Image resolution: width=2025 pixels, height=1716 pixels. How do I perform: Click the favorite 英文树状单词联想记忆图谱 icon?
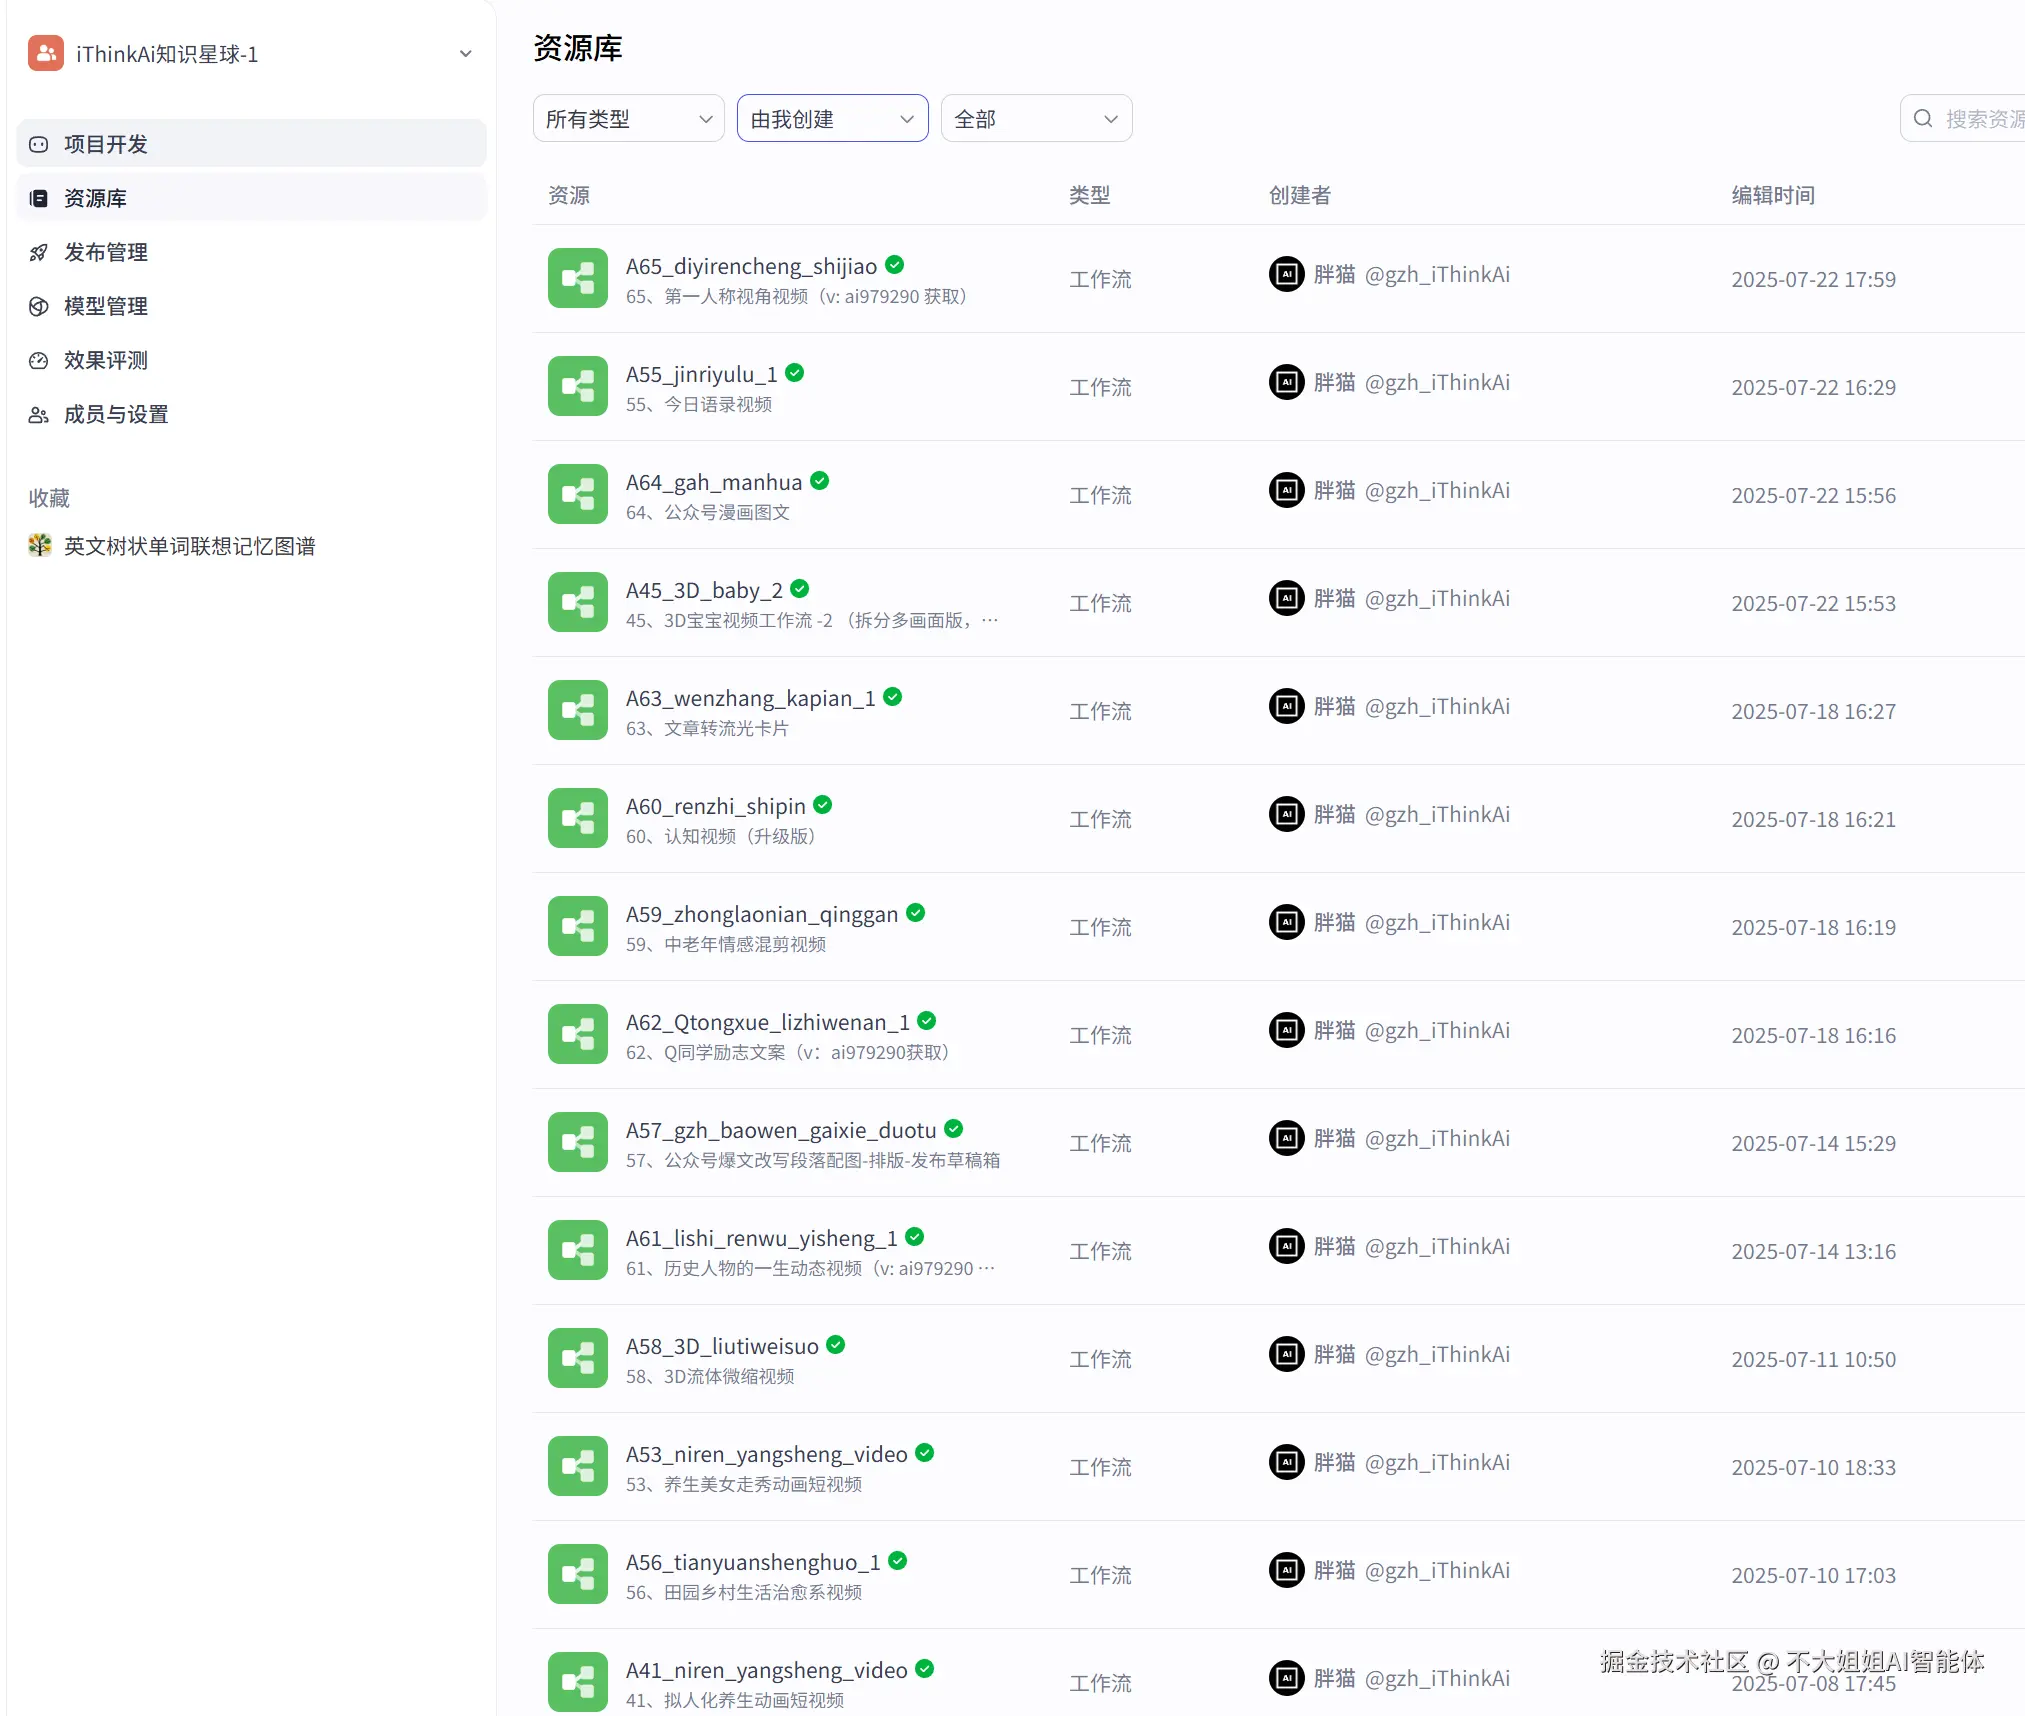(39, 545)
